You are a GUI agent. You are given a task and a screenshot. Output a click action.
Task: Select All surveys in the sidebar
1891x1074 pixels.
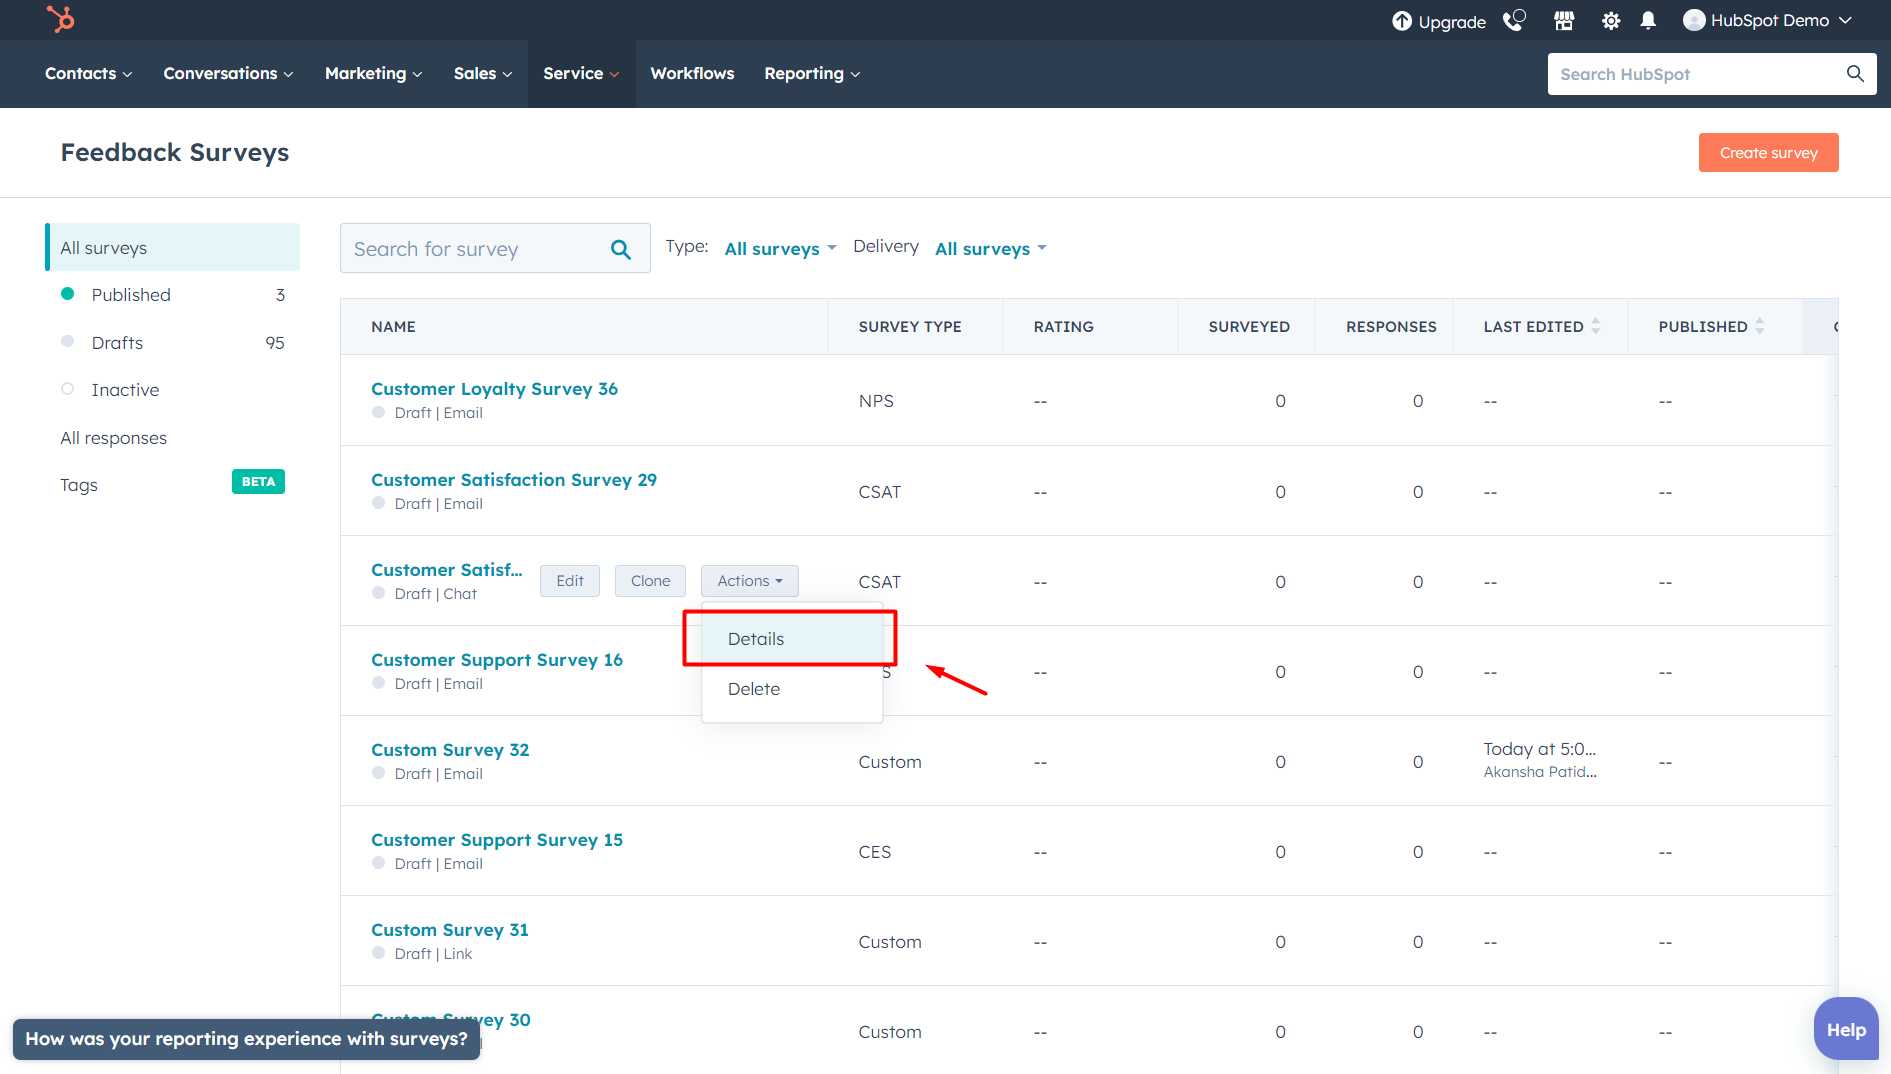point(172,247)
